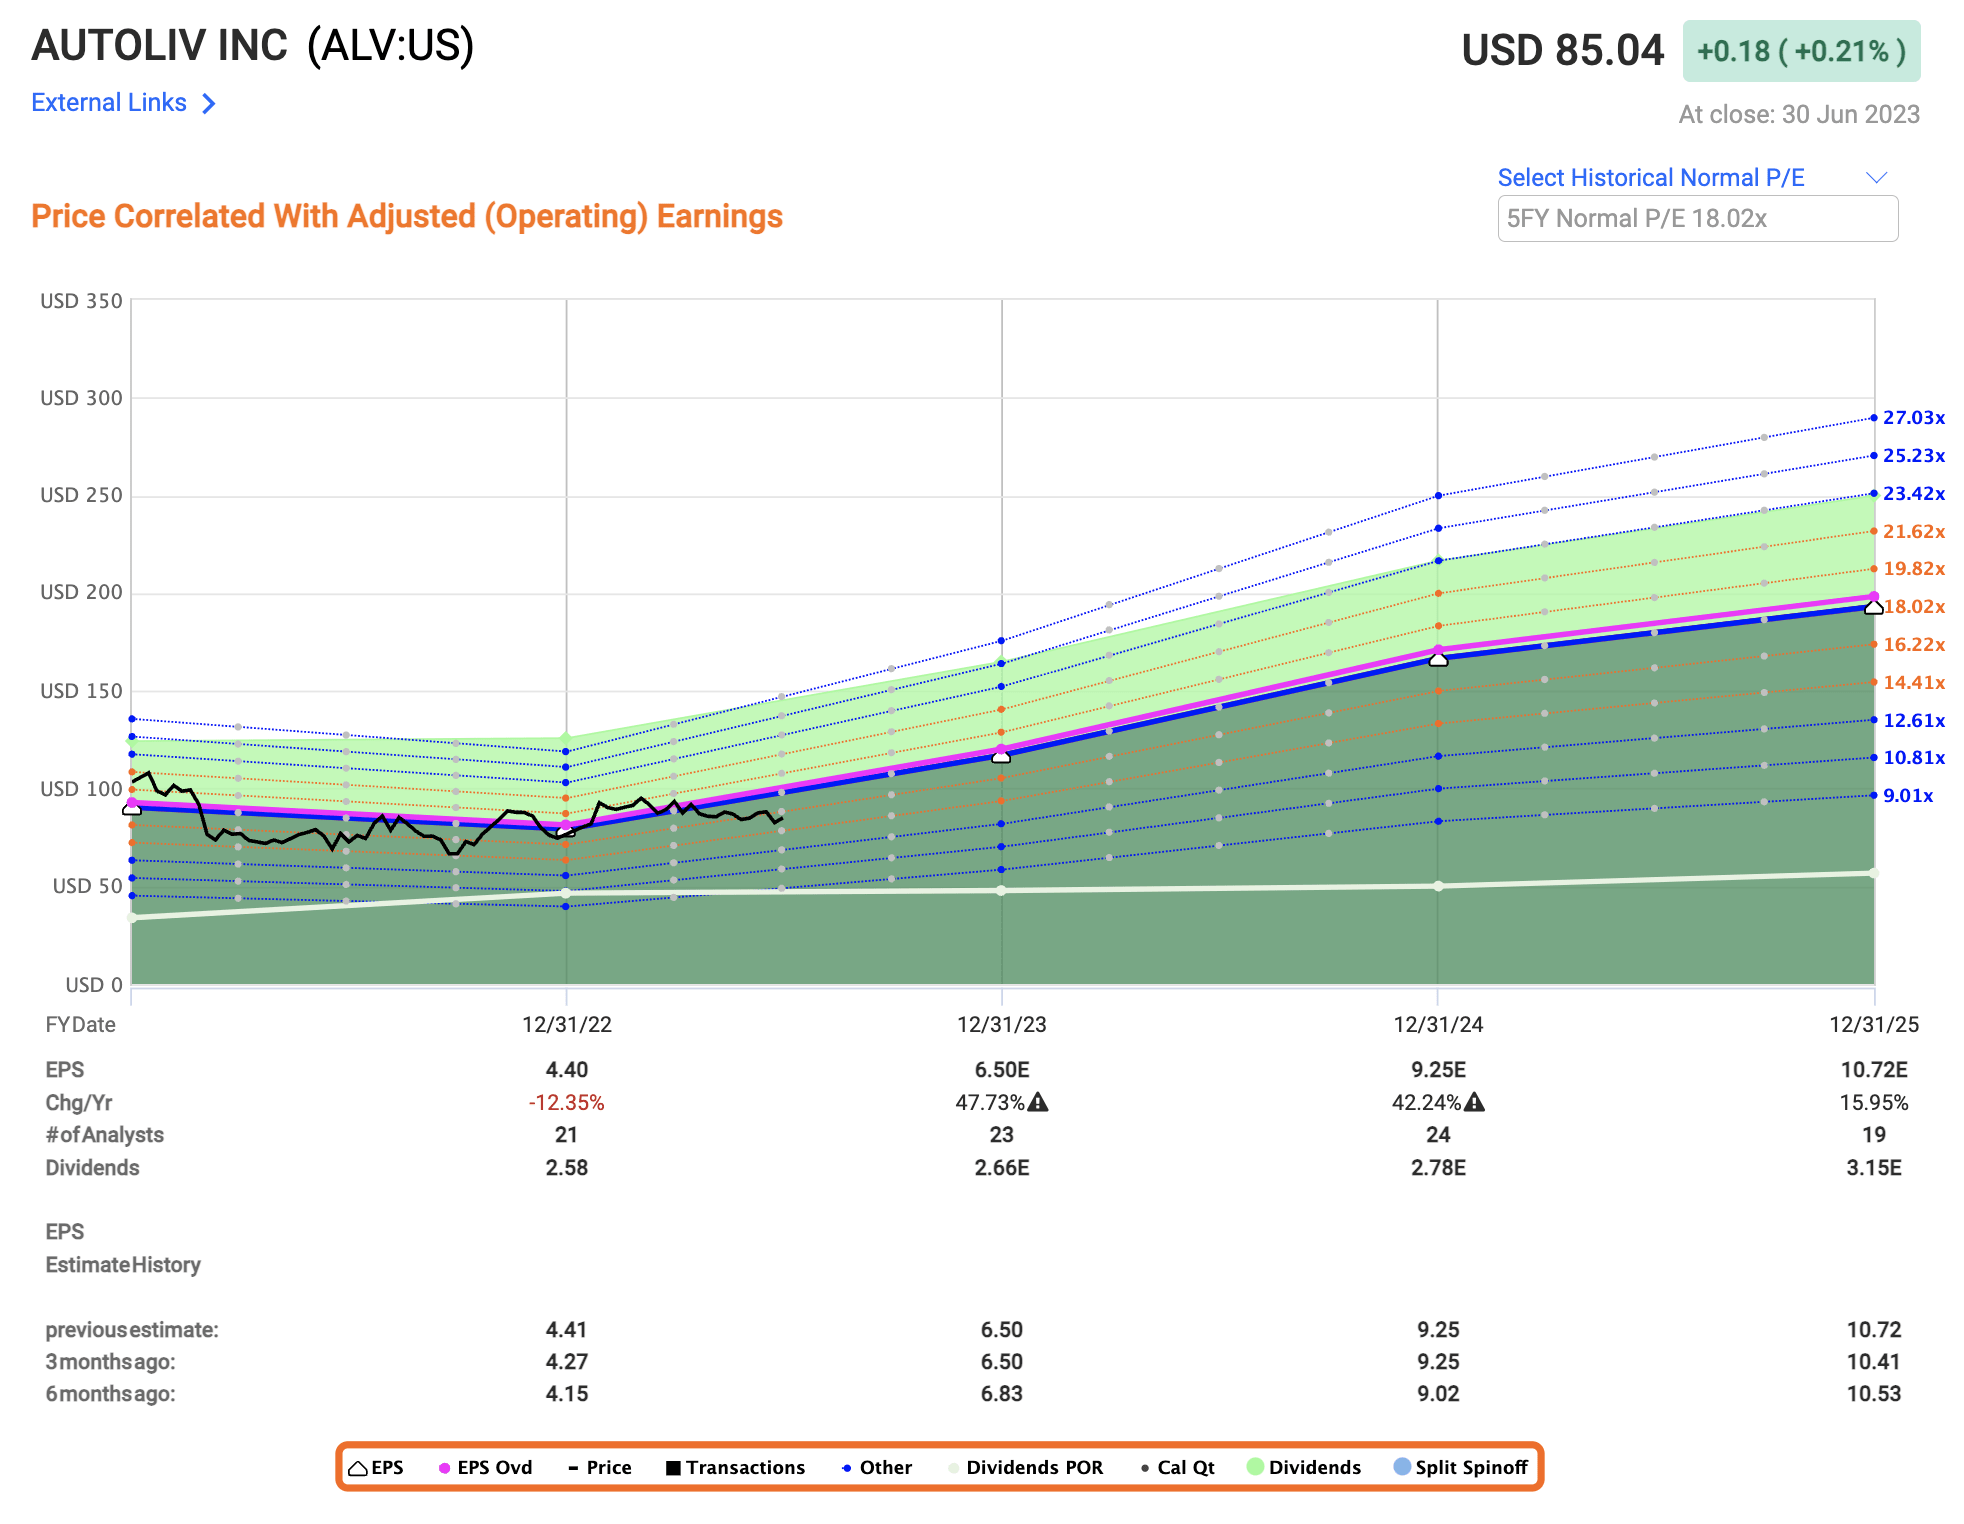Click the AUTOLIV INC (ALV:US) title
Viewport: 1964px width, 1524px height.
tap(253, 46)
